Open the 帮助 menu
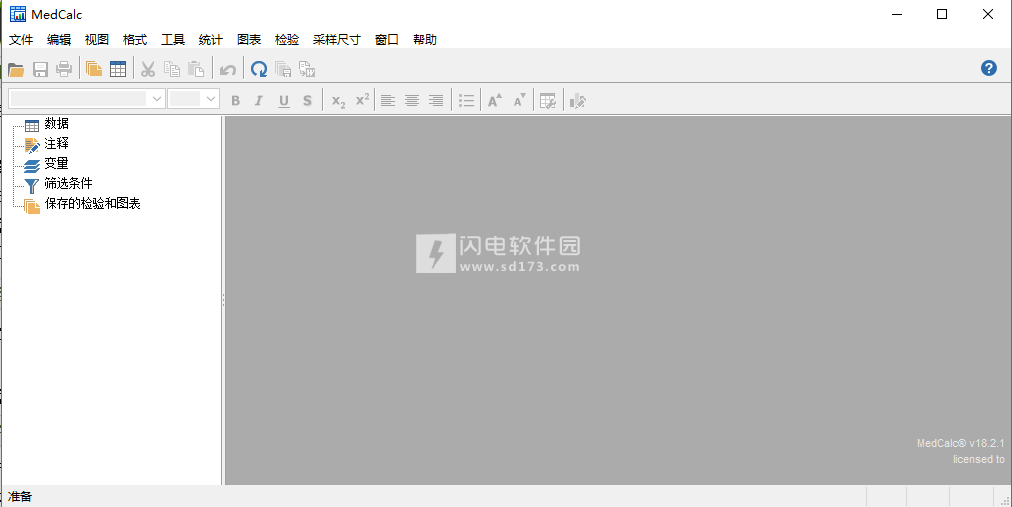The image size is (1012, 507). (x=425, y=39)
